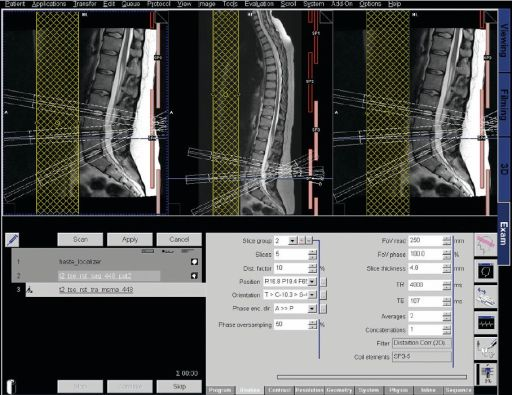Expand the Slice group dropdown

tap(292, 241)
